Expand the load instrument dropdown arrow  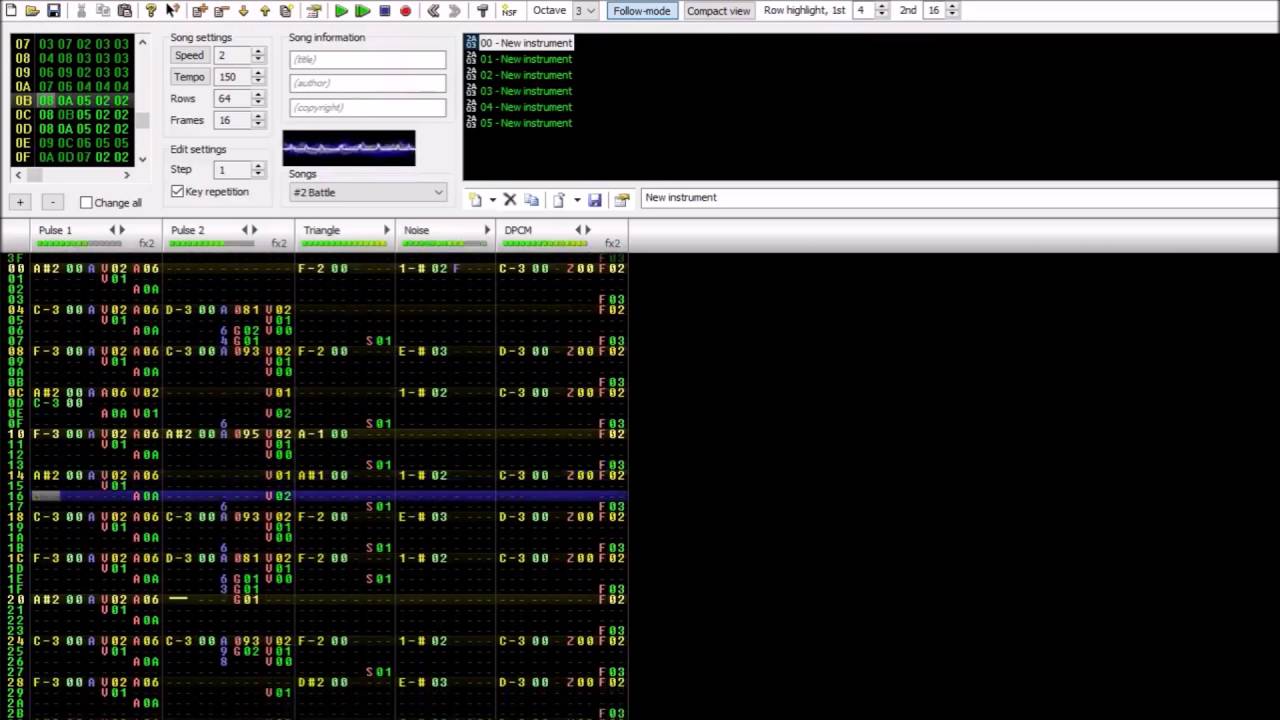point(576,199)
